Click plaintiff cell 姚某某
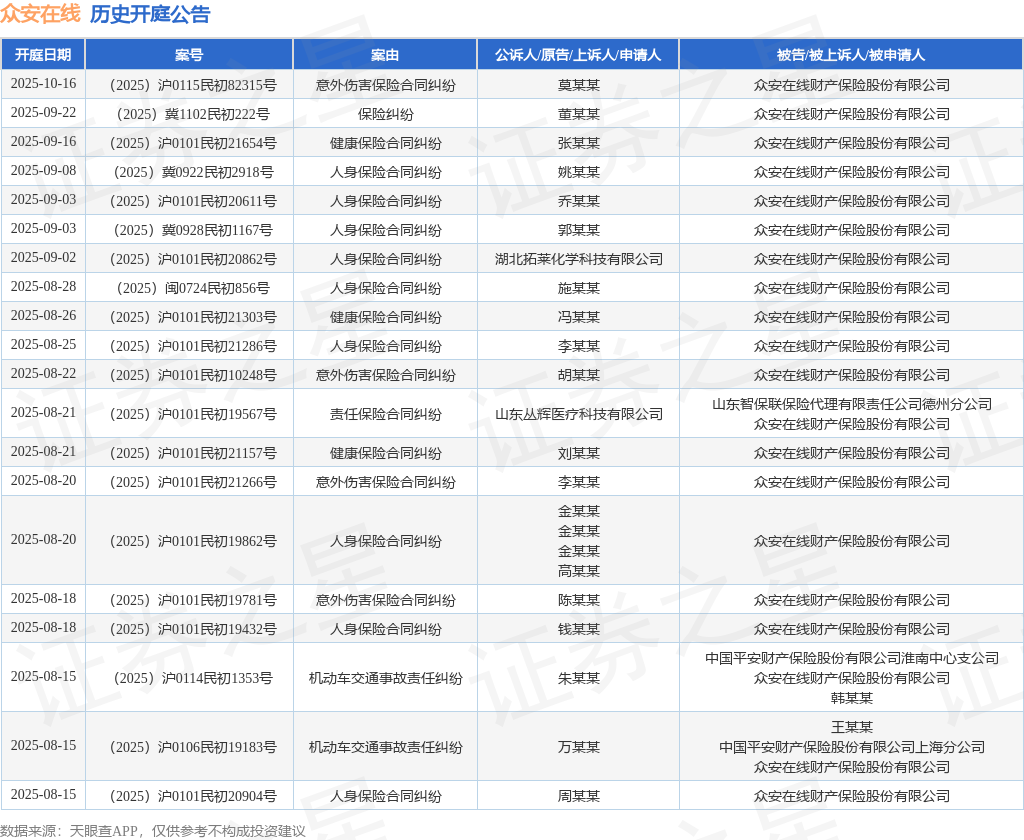 point(579,172)
